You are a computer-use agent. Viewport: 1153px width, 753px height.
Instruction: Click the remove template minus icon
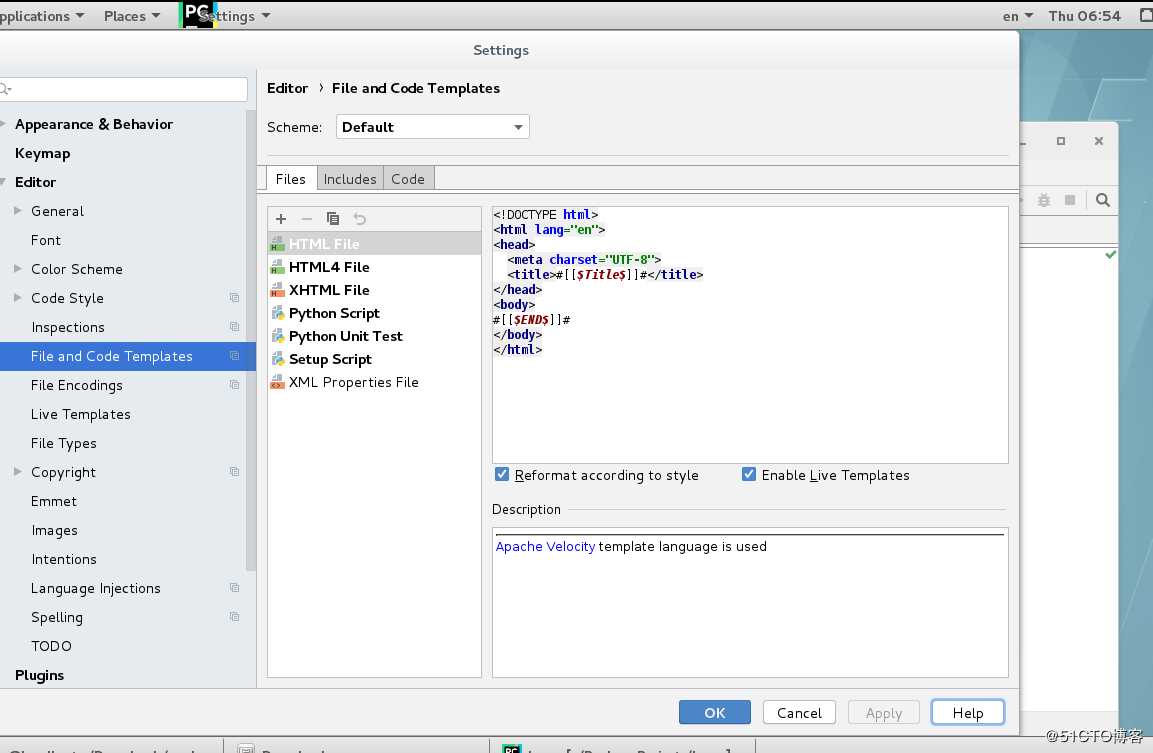click(x=307, y=218)
